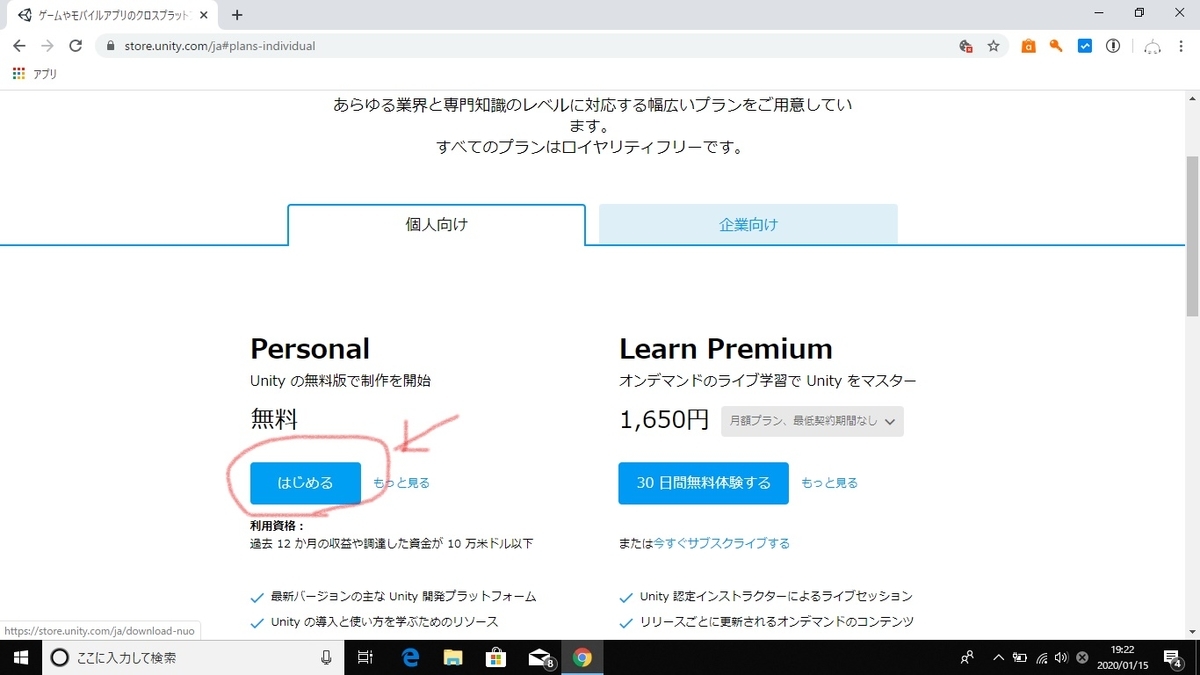The height and width of the screenshot is (675, 1200).
Task: Click the Chrome icon on the taskbar
Action: [583, 657]
